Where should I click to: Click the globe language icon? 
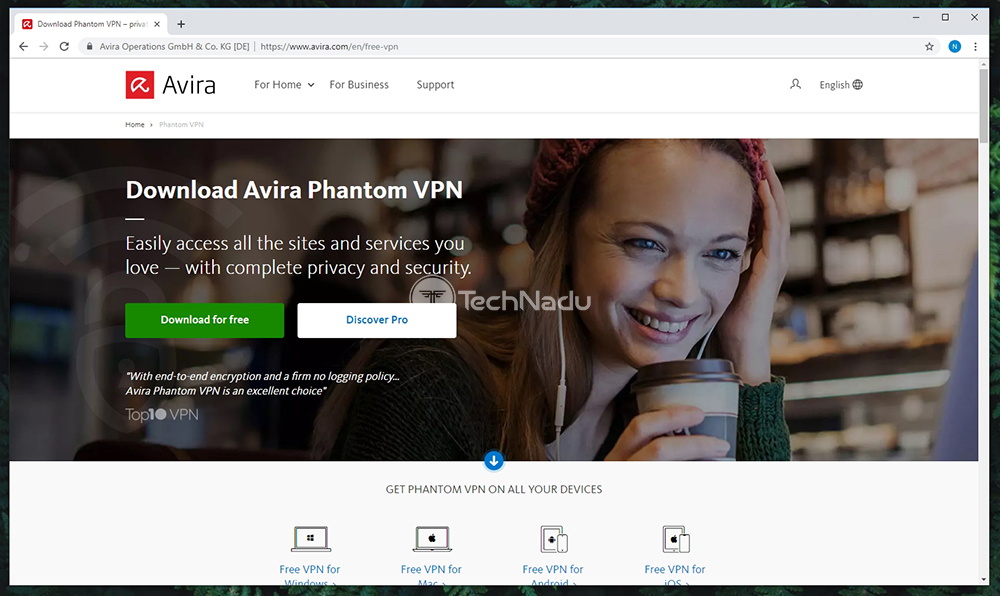(858, 85)
